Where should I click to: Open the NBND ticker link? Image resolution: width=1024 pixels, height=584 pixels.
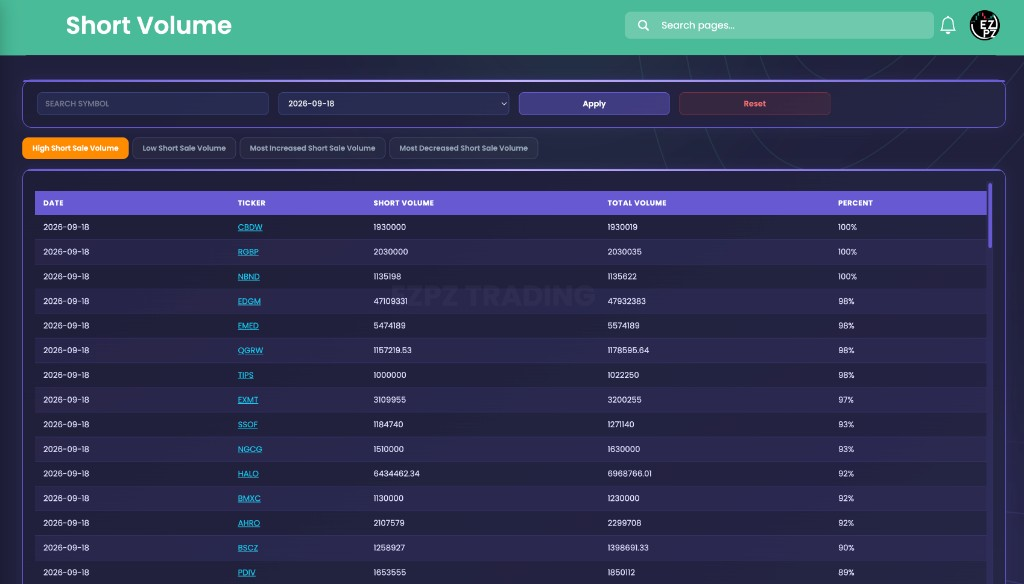[249, 277]
